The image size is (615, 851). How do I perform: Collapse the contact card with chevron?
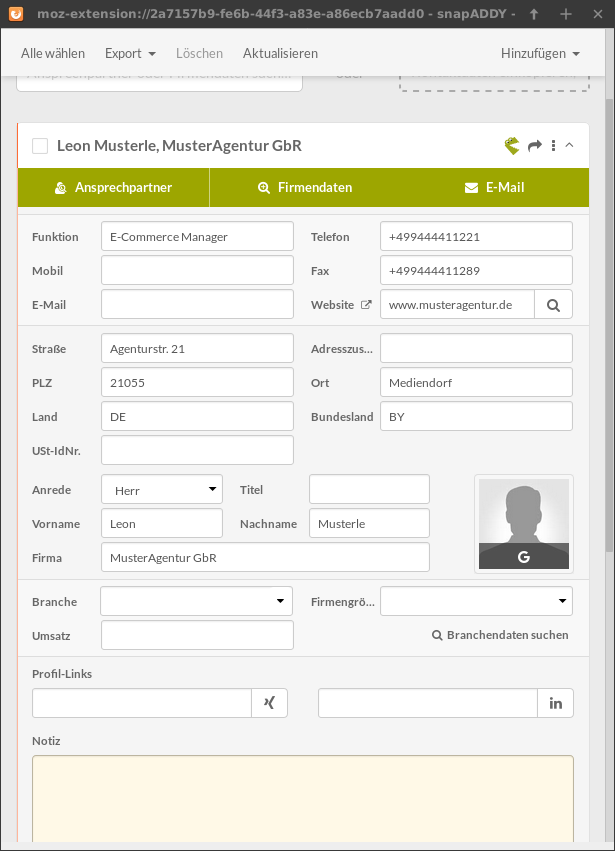(569, 146)
